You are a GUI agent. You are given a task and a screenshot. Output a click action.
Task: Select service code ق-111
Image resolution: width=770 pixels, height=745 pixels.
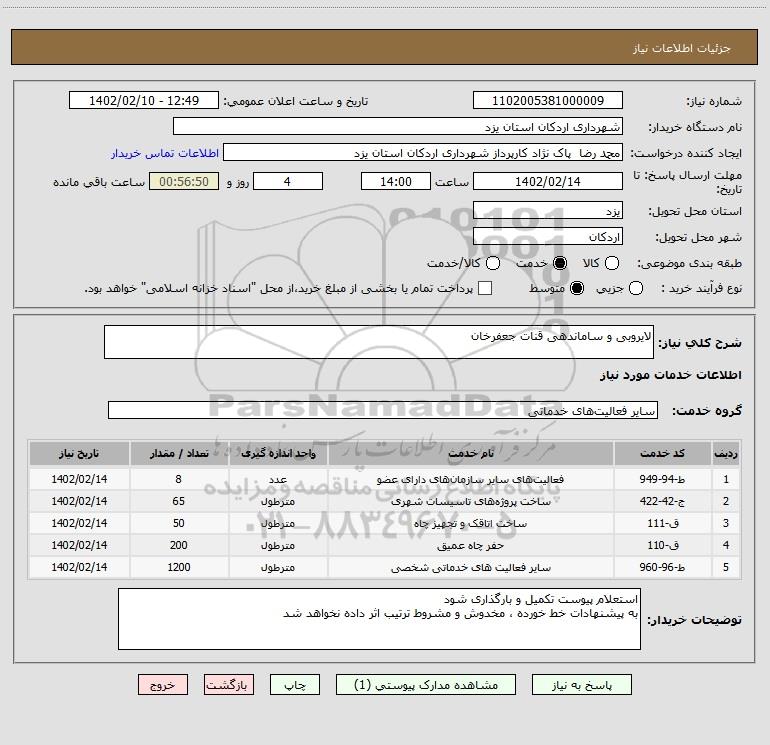662,523
